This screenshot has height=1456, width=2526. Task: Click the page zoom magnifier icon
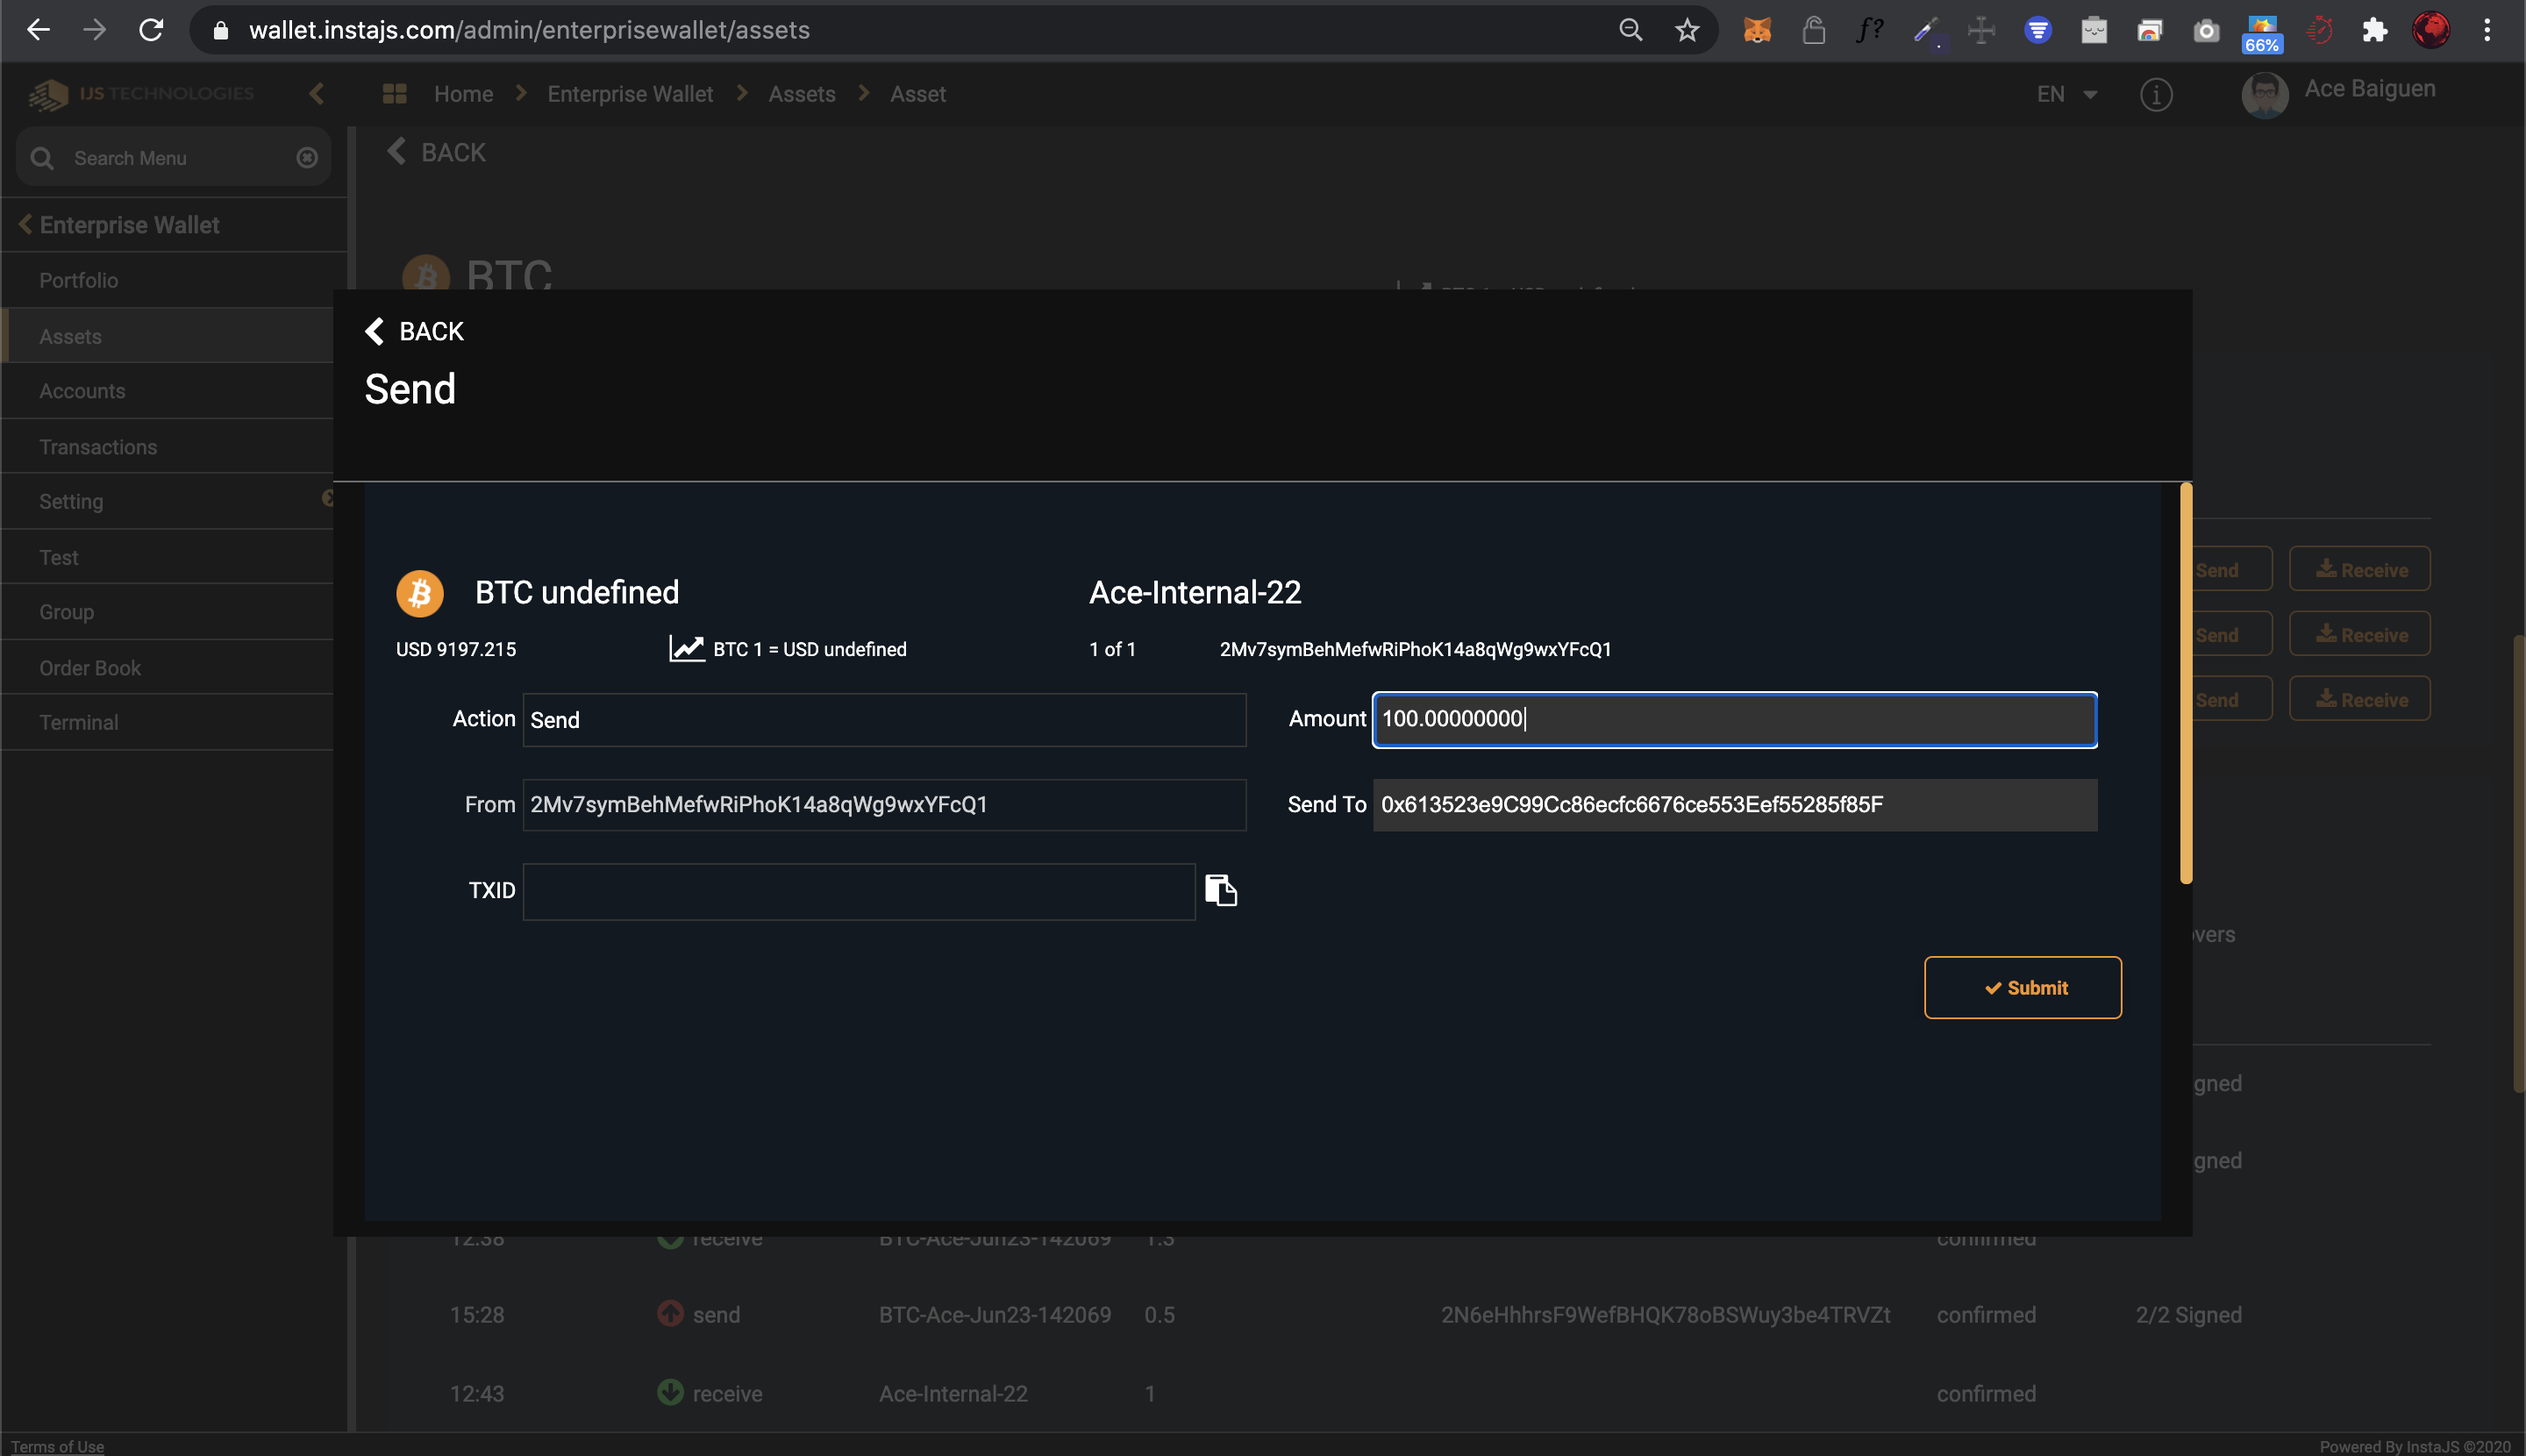(1630, 30)
